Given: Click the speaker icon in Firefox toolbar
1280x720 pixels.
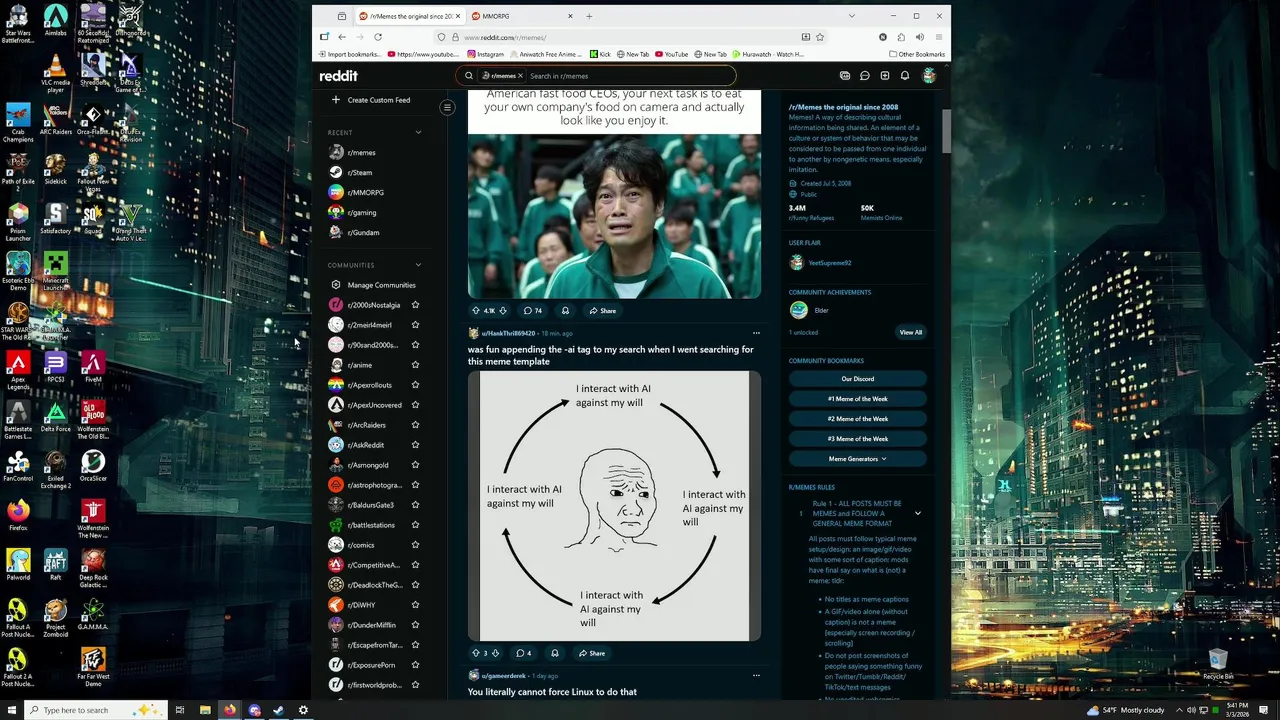Looking at the screenshot, I should (919, 37).
